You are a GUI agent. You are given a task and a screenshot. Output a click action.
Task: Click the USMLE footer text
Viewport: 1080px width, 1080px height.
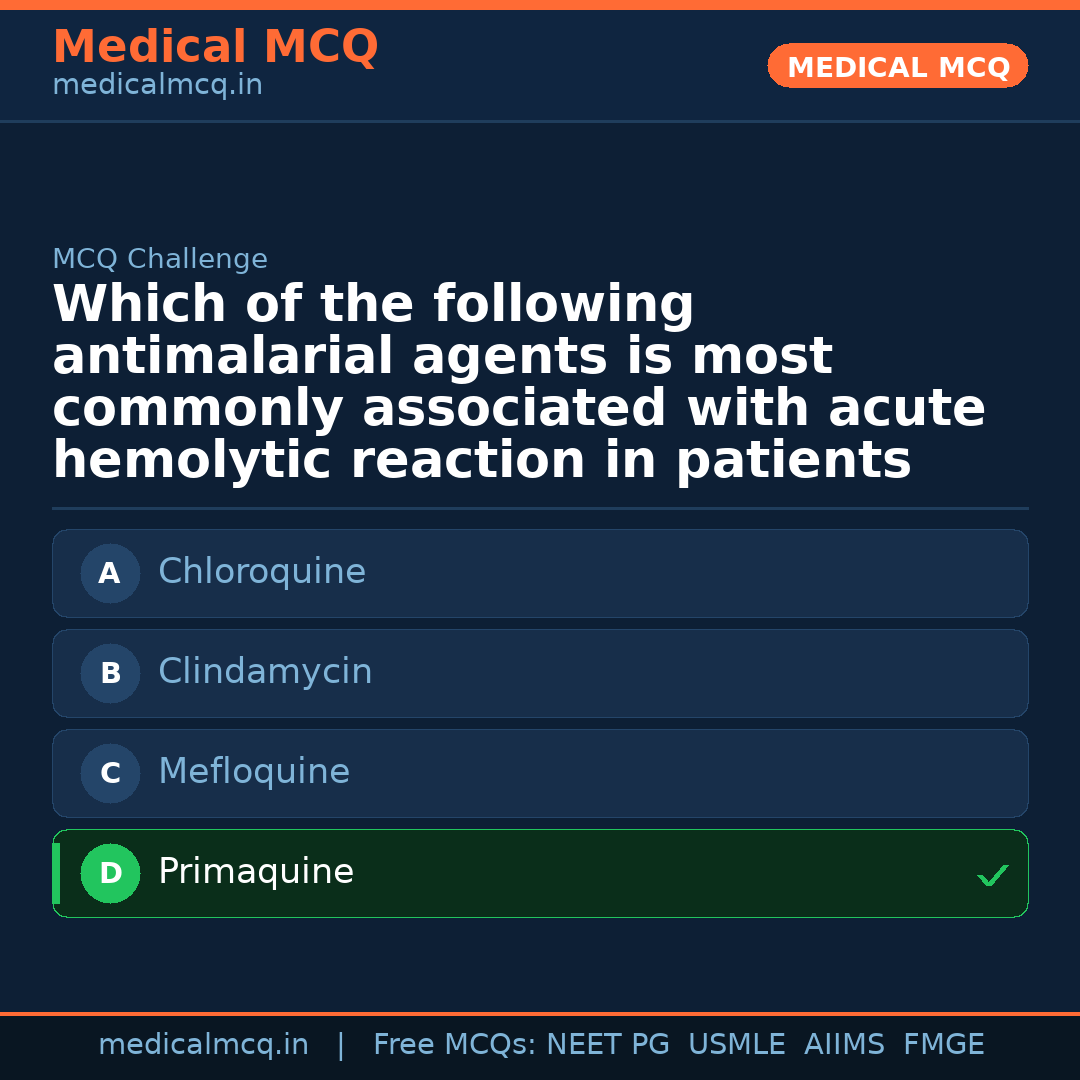tap(736, 1045)
